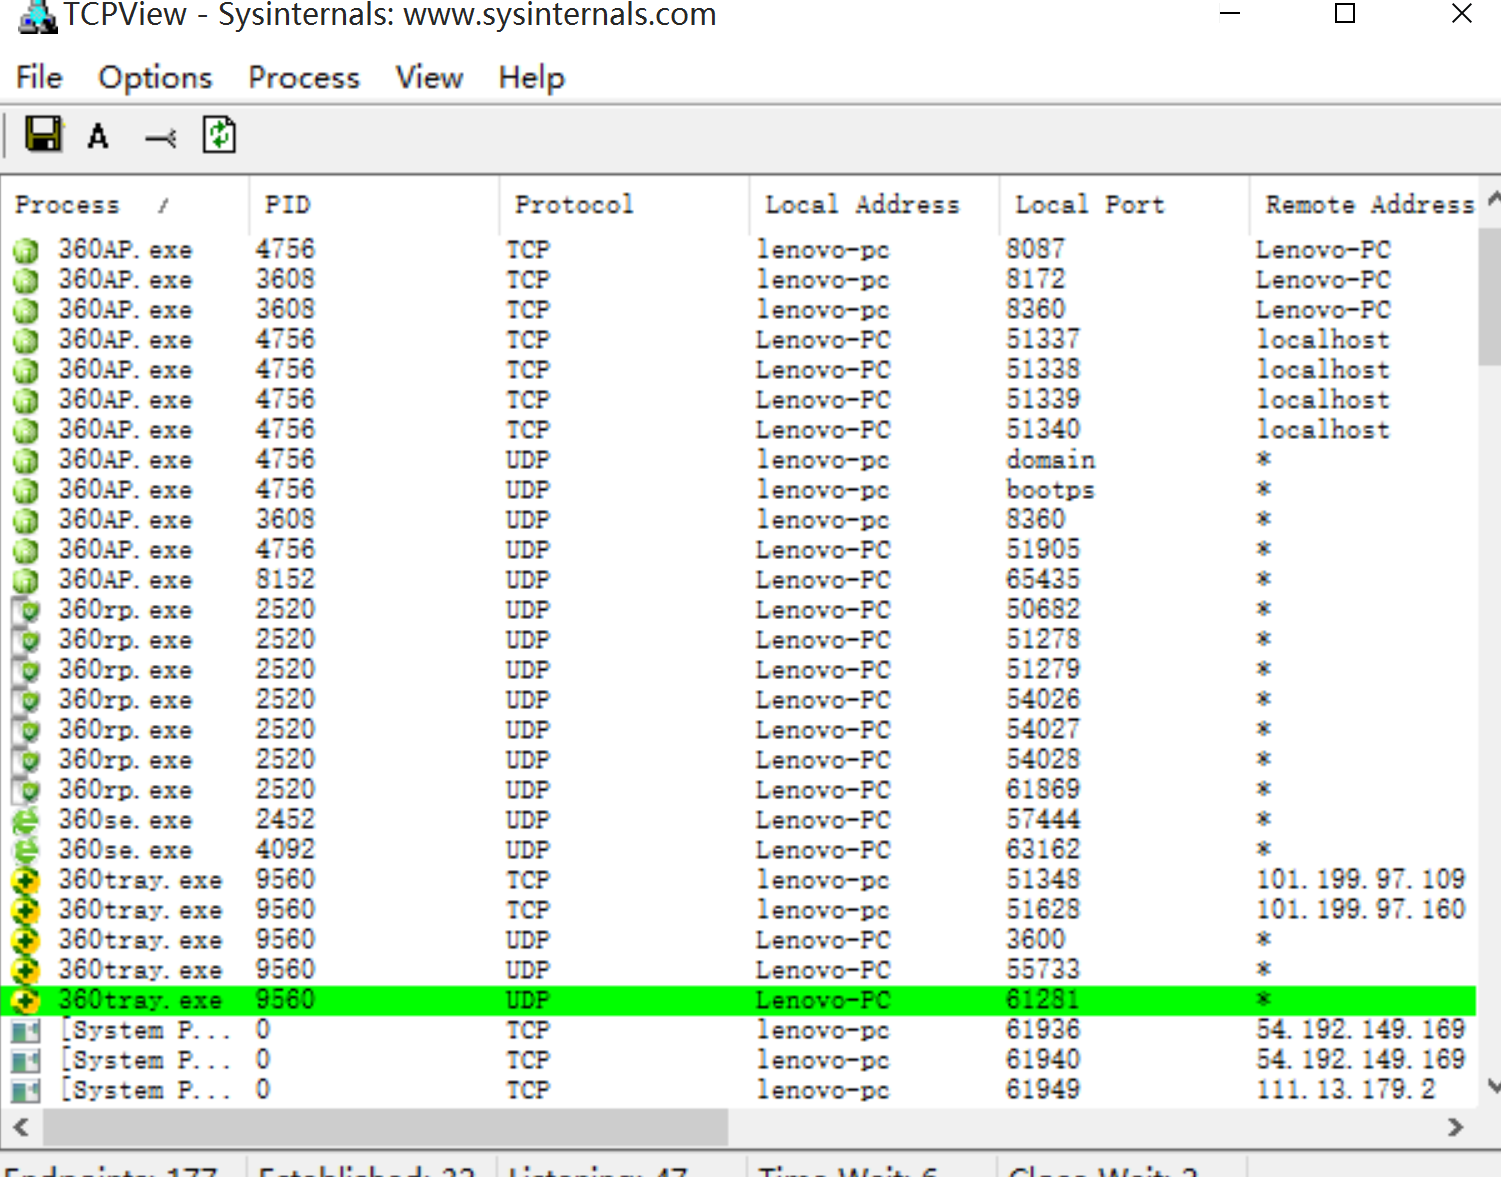
Task: Click 360tray.exe icon in port 51628 row
Action: click(x=26, y=910)
